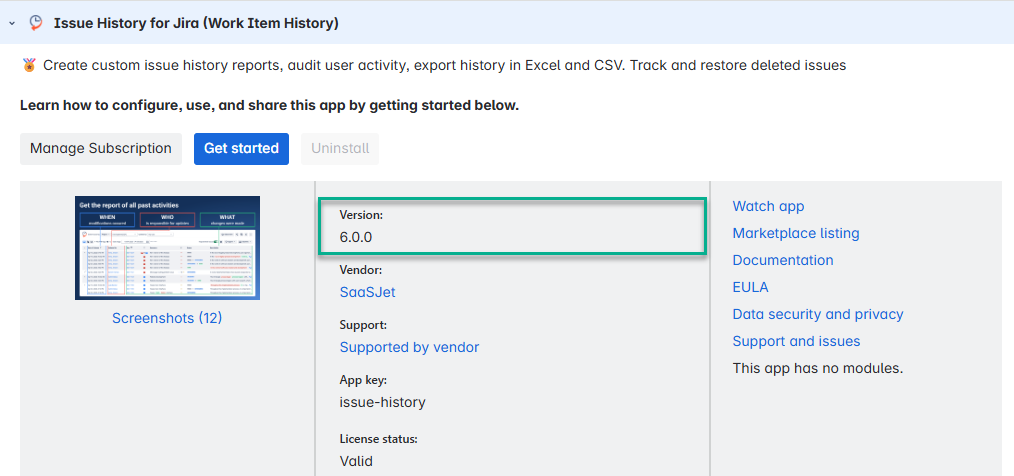Collapse the Issue History app section chevron
Image resolution: width=1014 pixels, height=476 pixels.
11,22
